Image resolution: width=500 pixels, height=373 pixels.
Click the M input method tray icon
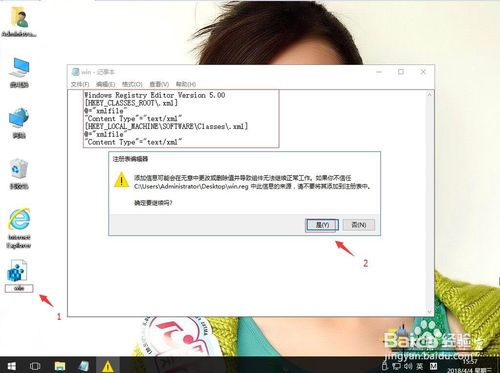pyautogui.click(x=433, y=366)
